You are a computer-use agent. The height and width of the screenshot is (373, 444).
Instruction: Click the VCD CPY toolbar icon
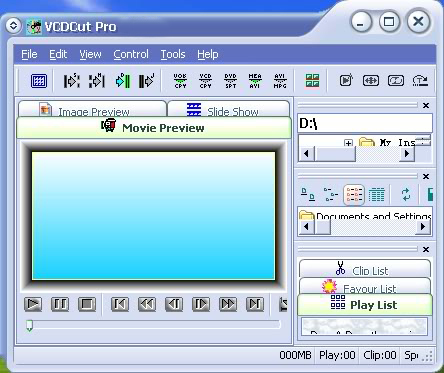(205, 81)
